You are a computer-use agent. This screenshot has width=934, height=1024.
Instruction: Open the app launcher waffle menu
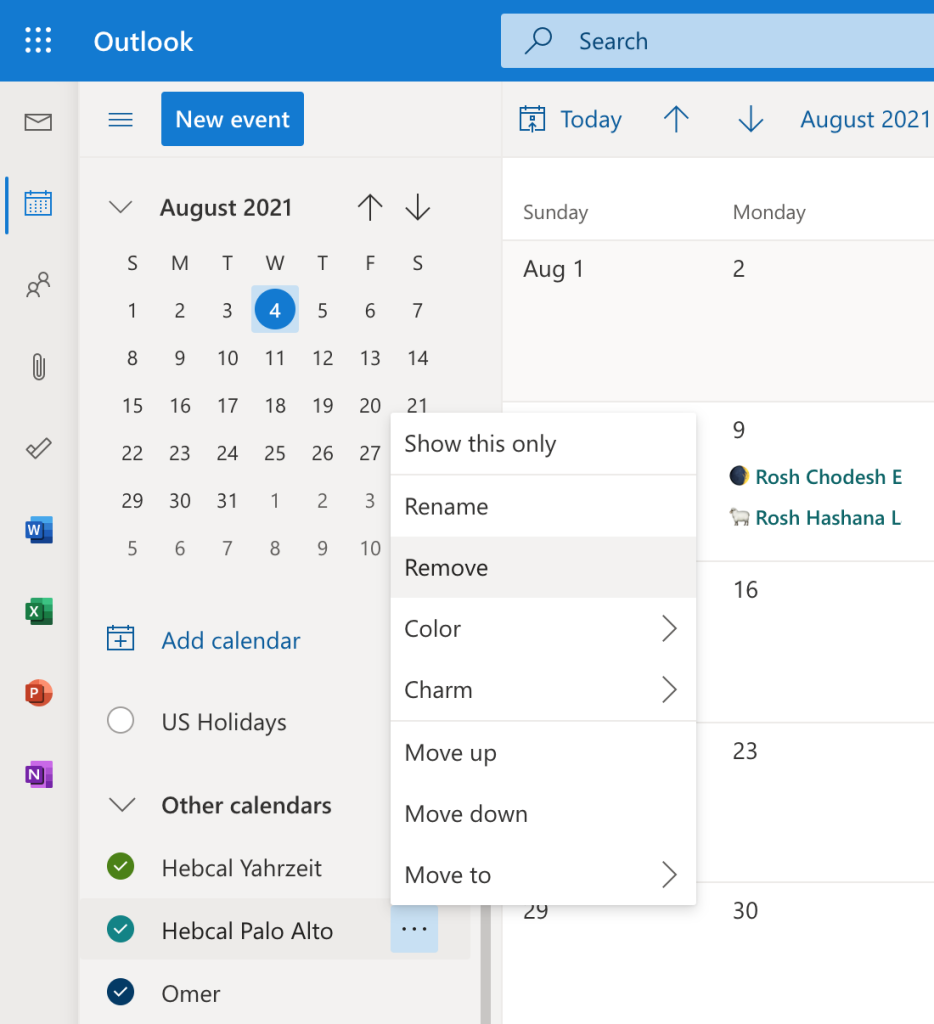tap(38, 40)
